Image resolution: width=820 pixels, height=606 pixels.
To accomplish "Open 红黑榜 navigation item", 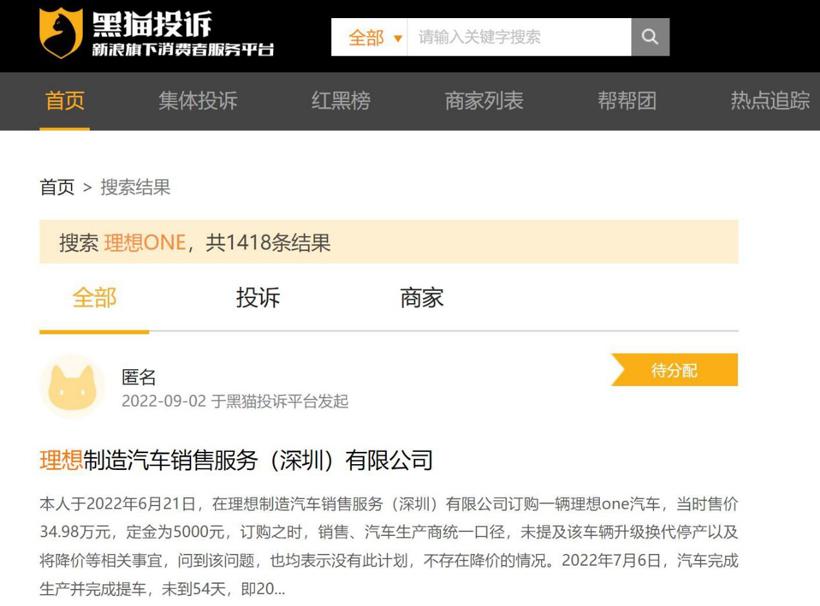I will click(x=341, y=101).
